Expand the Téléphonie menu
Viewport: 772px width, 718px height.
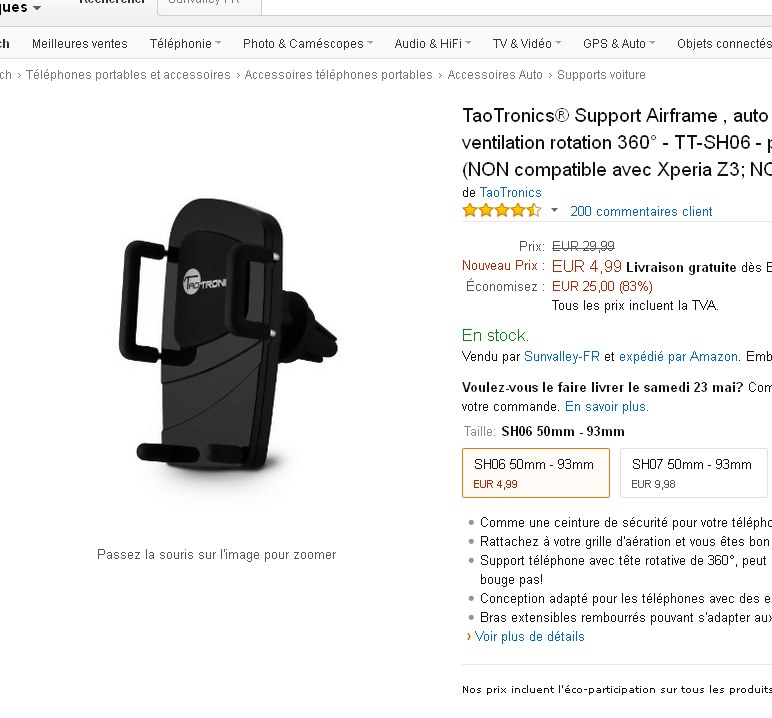coord(185,44)
